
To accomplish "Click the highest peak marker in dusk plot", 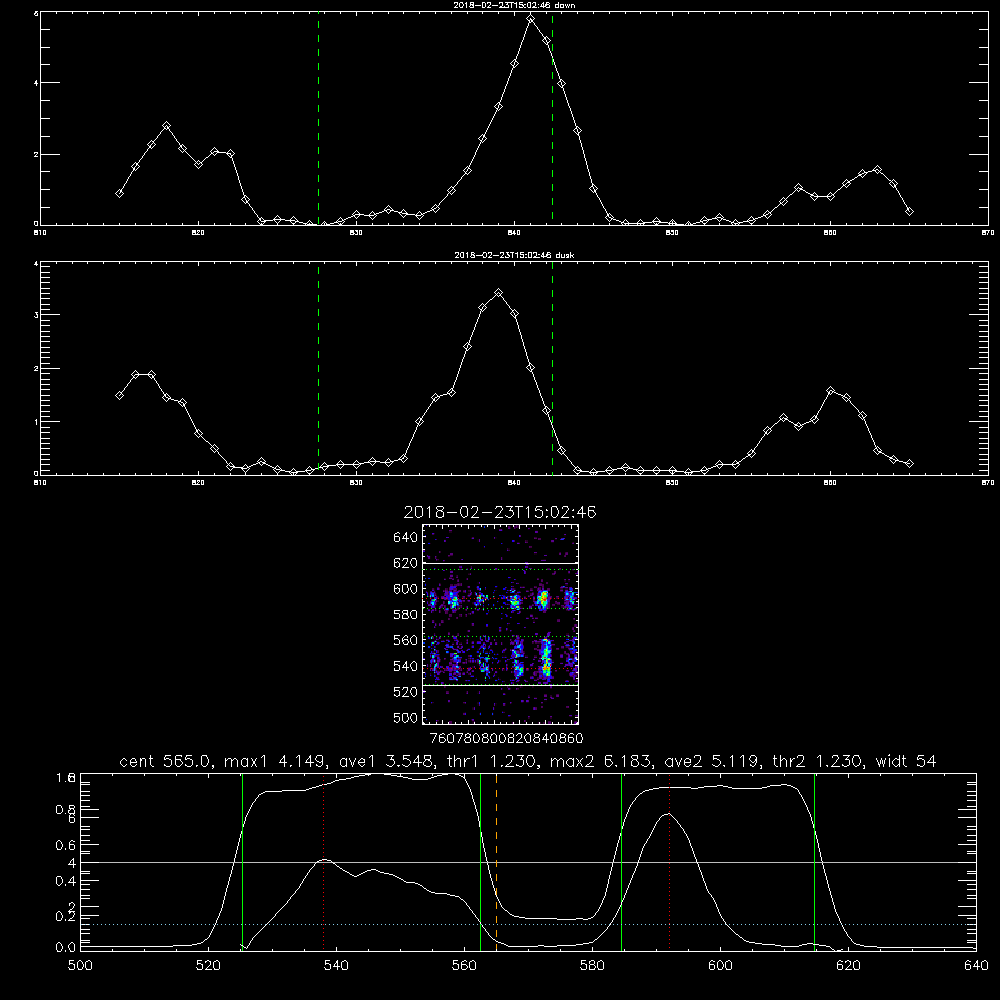I will pyautogui.click(x=499, y=293).
